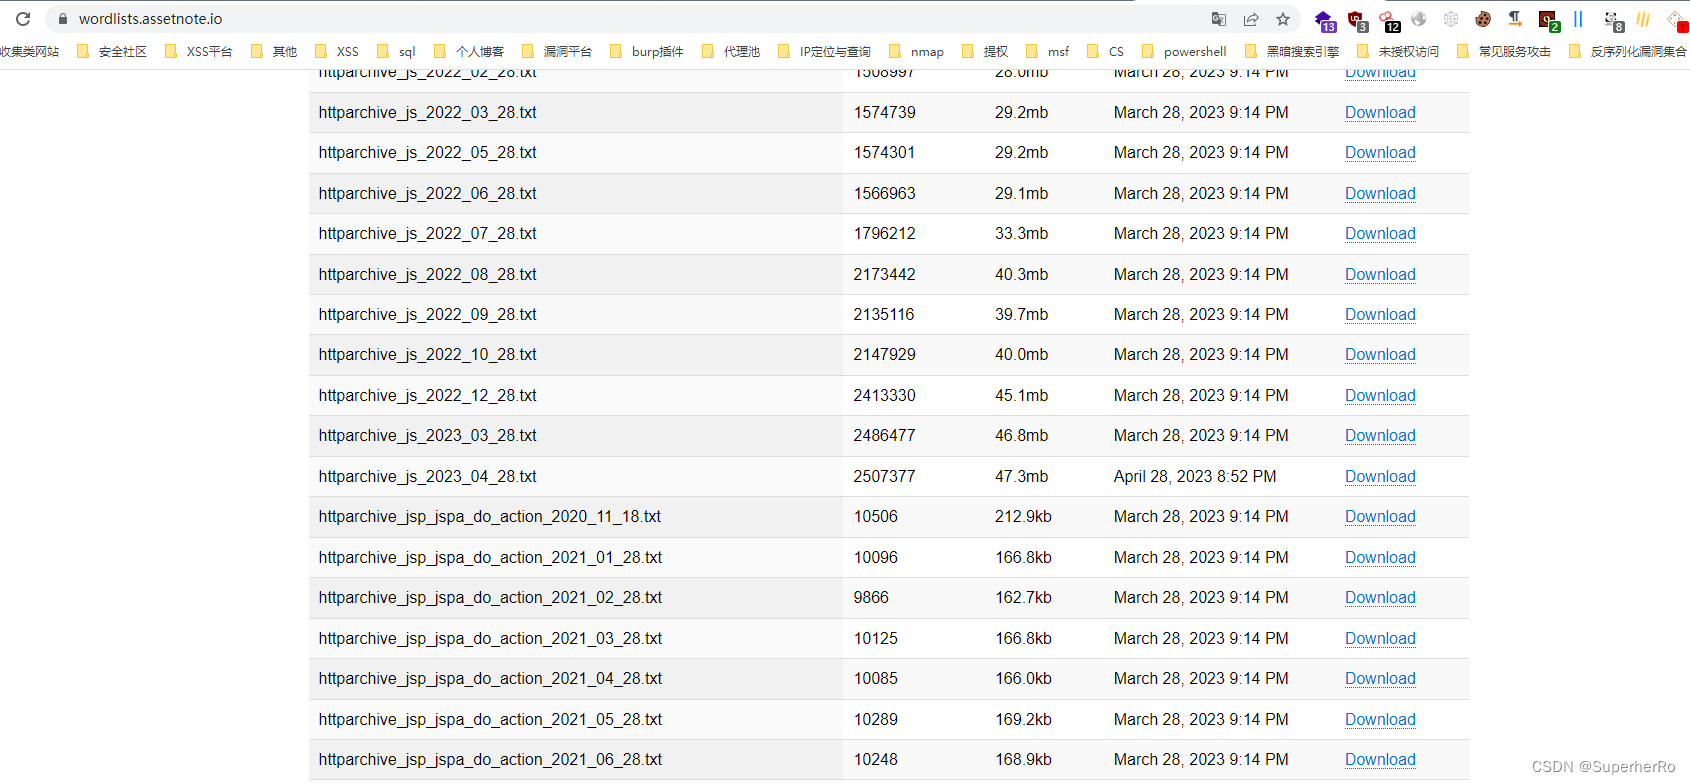Download httparchive_js_2022_12_28.txt

(x=1380, y=396)
